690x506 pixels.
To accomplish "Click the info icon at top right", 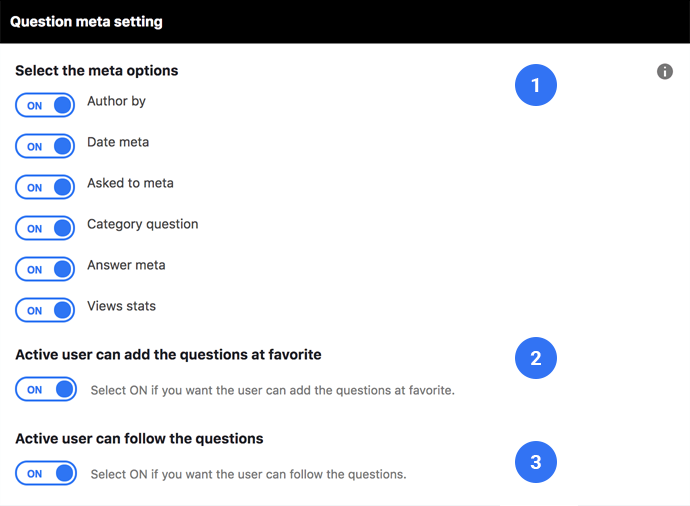I will point(664,71).
